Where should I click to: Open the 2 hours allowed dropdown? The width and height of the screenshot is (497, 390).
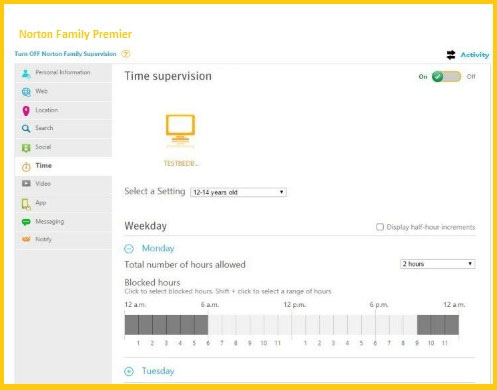click(437, 264)
